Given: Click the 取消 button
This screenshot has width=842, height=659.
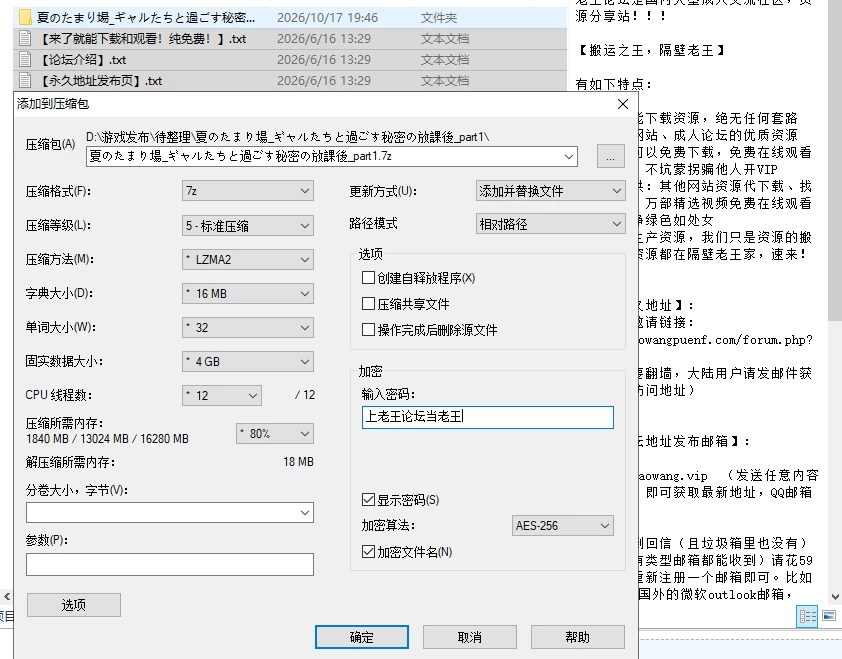Looking at the screenshot, I should [x=470, y=637].
